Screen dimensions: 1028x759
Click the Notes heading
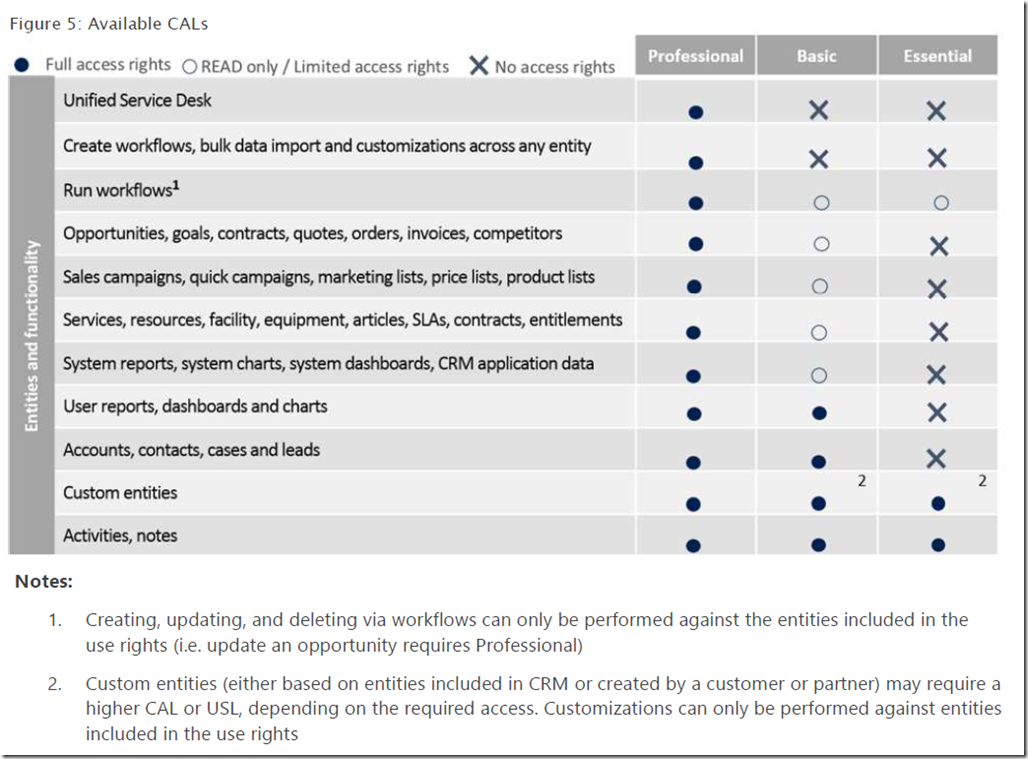coord(43,581)
